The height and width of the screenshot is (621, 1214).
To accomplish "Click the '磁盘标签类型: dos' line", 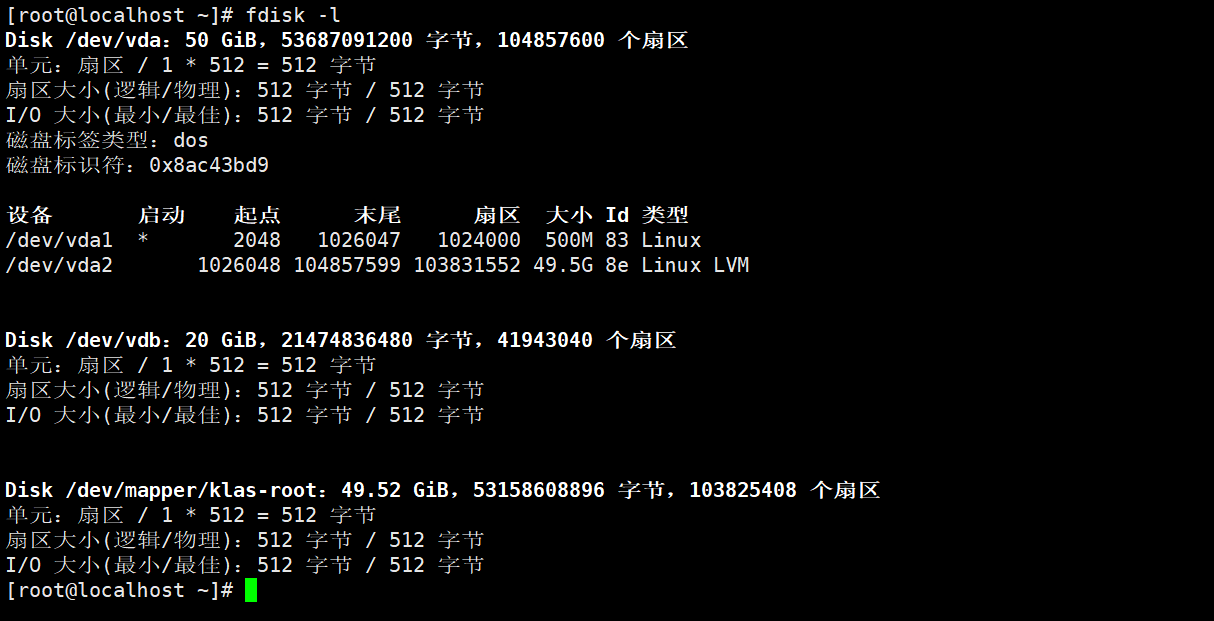I will point(107,140).
